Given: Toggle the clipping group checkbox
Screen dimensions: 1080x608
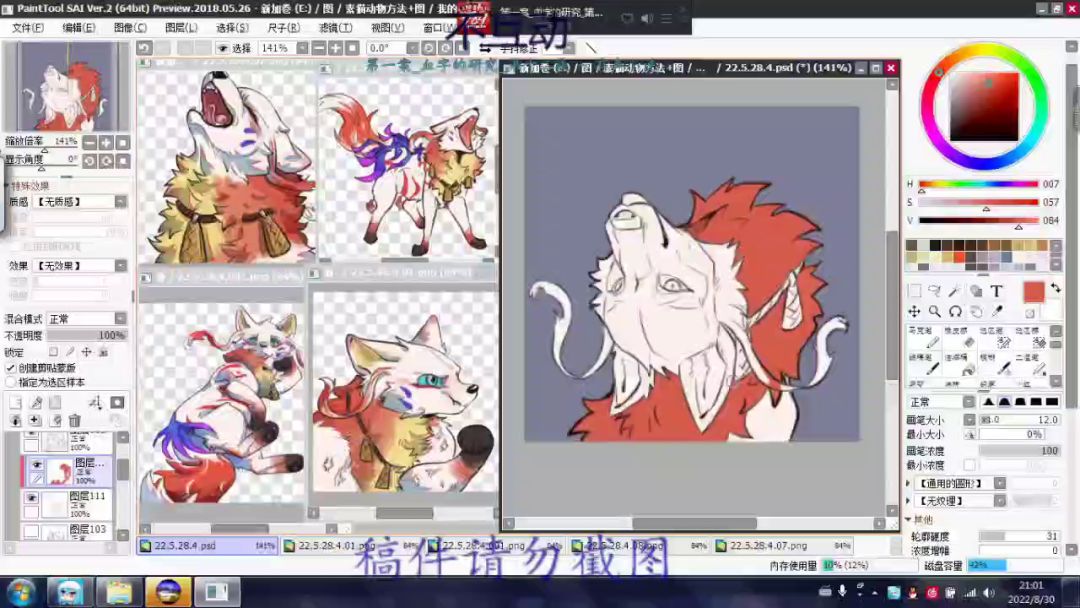Looking at the screenshot, I should (x=10, y=368).
